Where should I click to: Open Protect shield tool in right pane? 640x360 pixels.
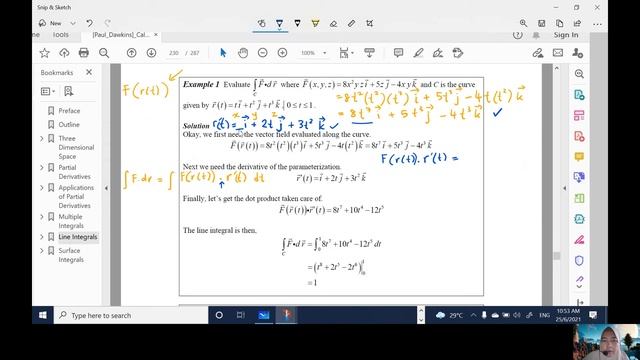[579, 260]
